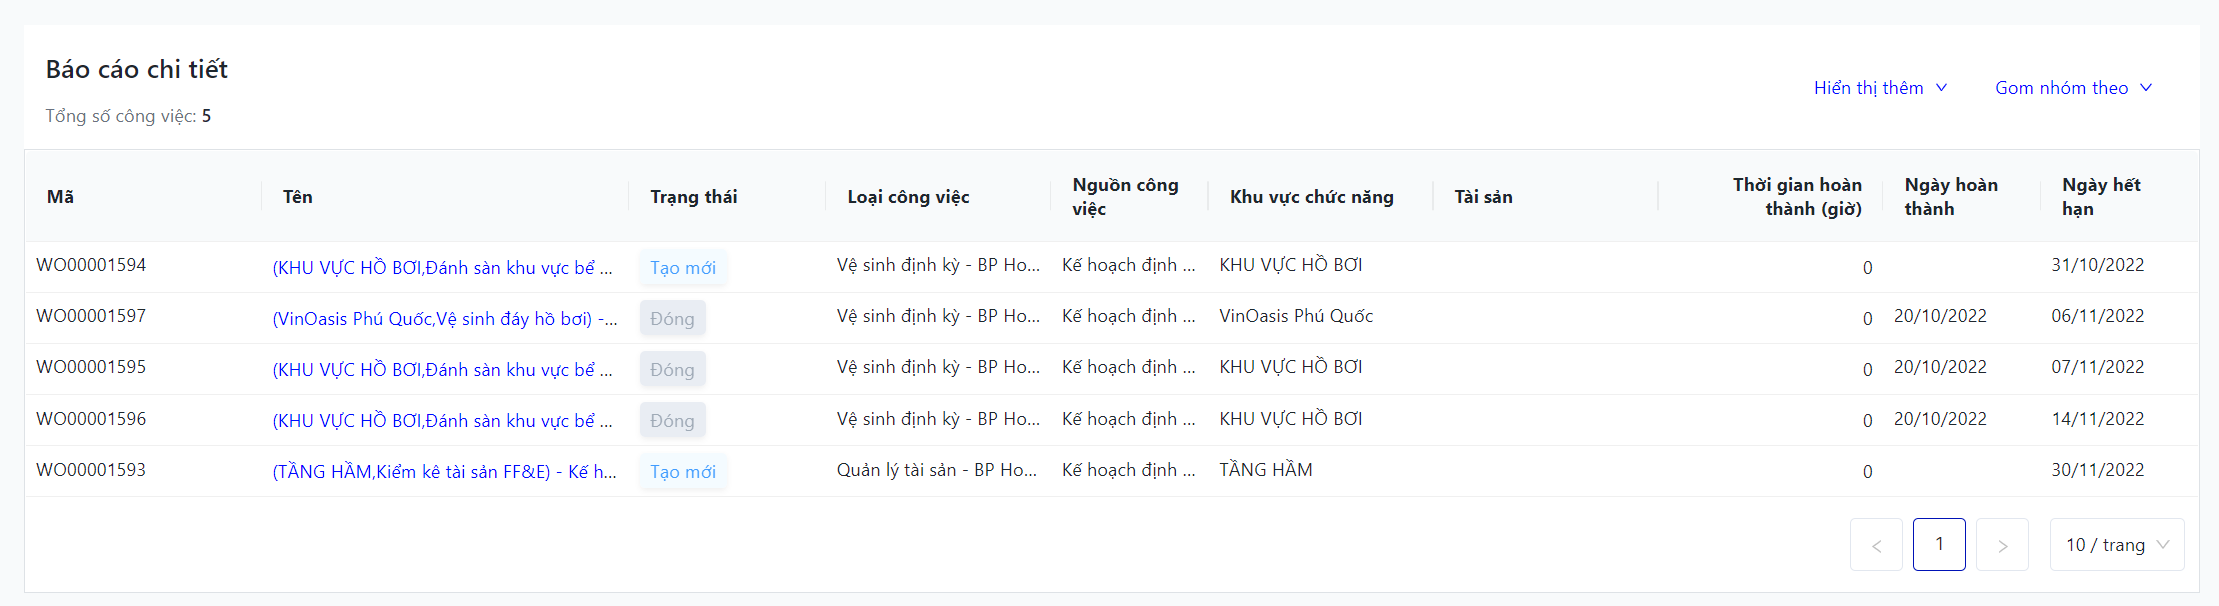This screenshot has width=2219, height=606.
Task: Click the 'Tạo mới' status tag of WO00001594
Action: coord(683,268)
